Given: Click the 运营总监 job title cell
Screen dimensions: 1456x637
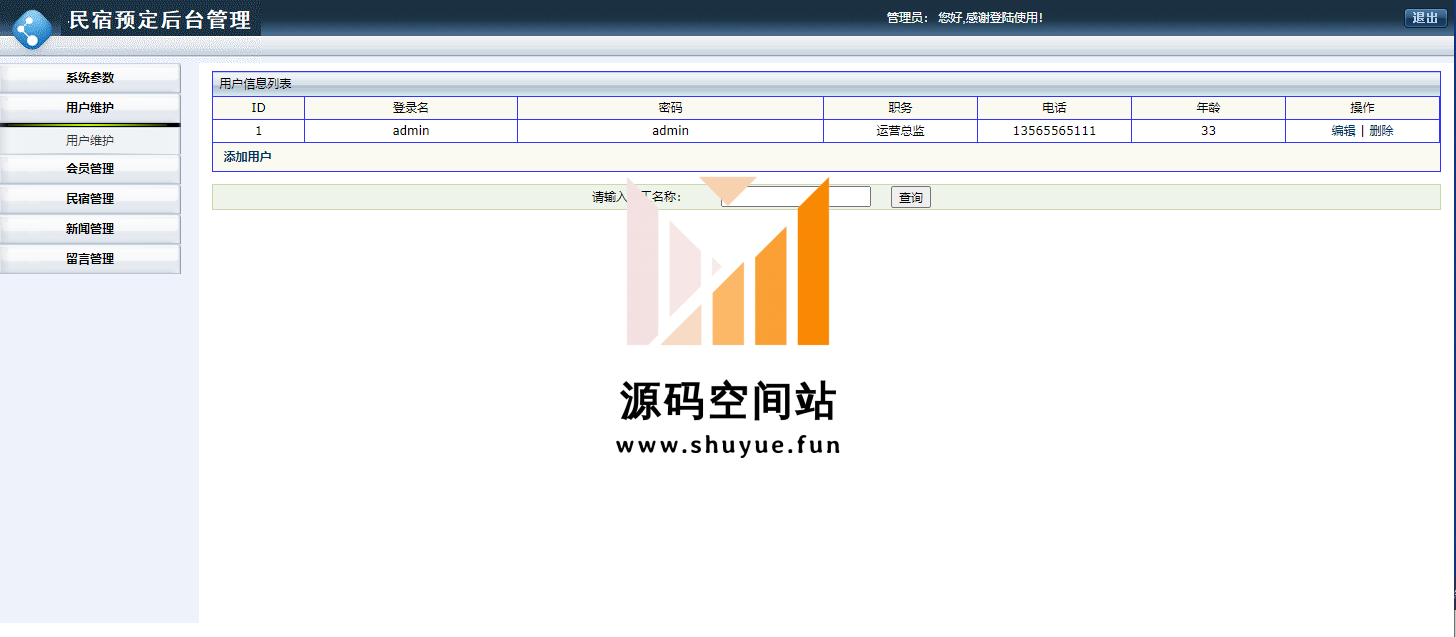Looking at the screenshot, I should click(x=900, y=131).
